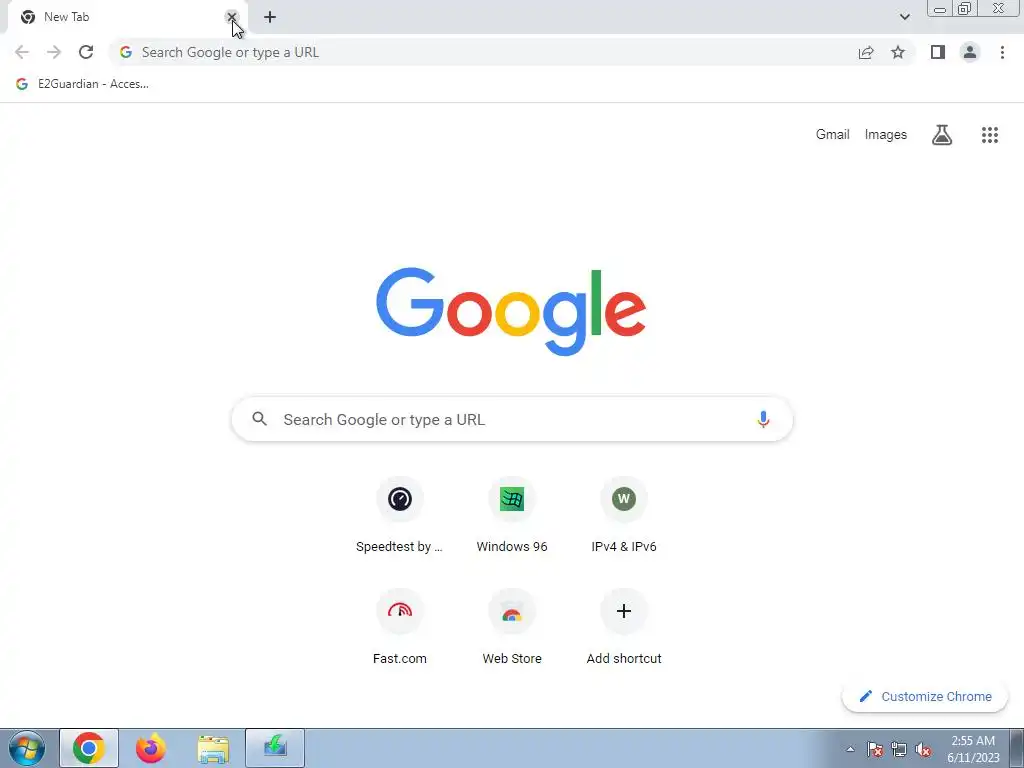The height and width of the screenshot is (768, 1024).
Task: Open the Web Store shortcut tile
Action: pyautogui.click(x=512, y=627)
